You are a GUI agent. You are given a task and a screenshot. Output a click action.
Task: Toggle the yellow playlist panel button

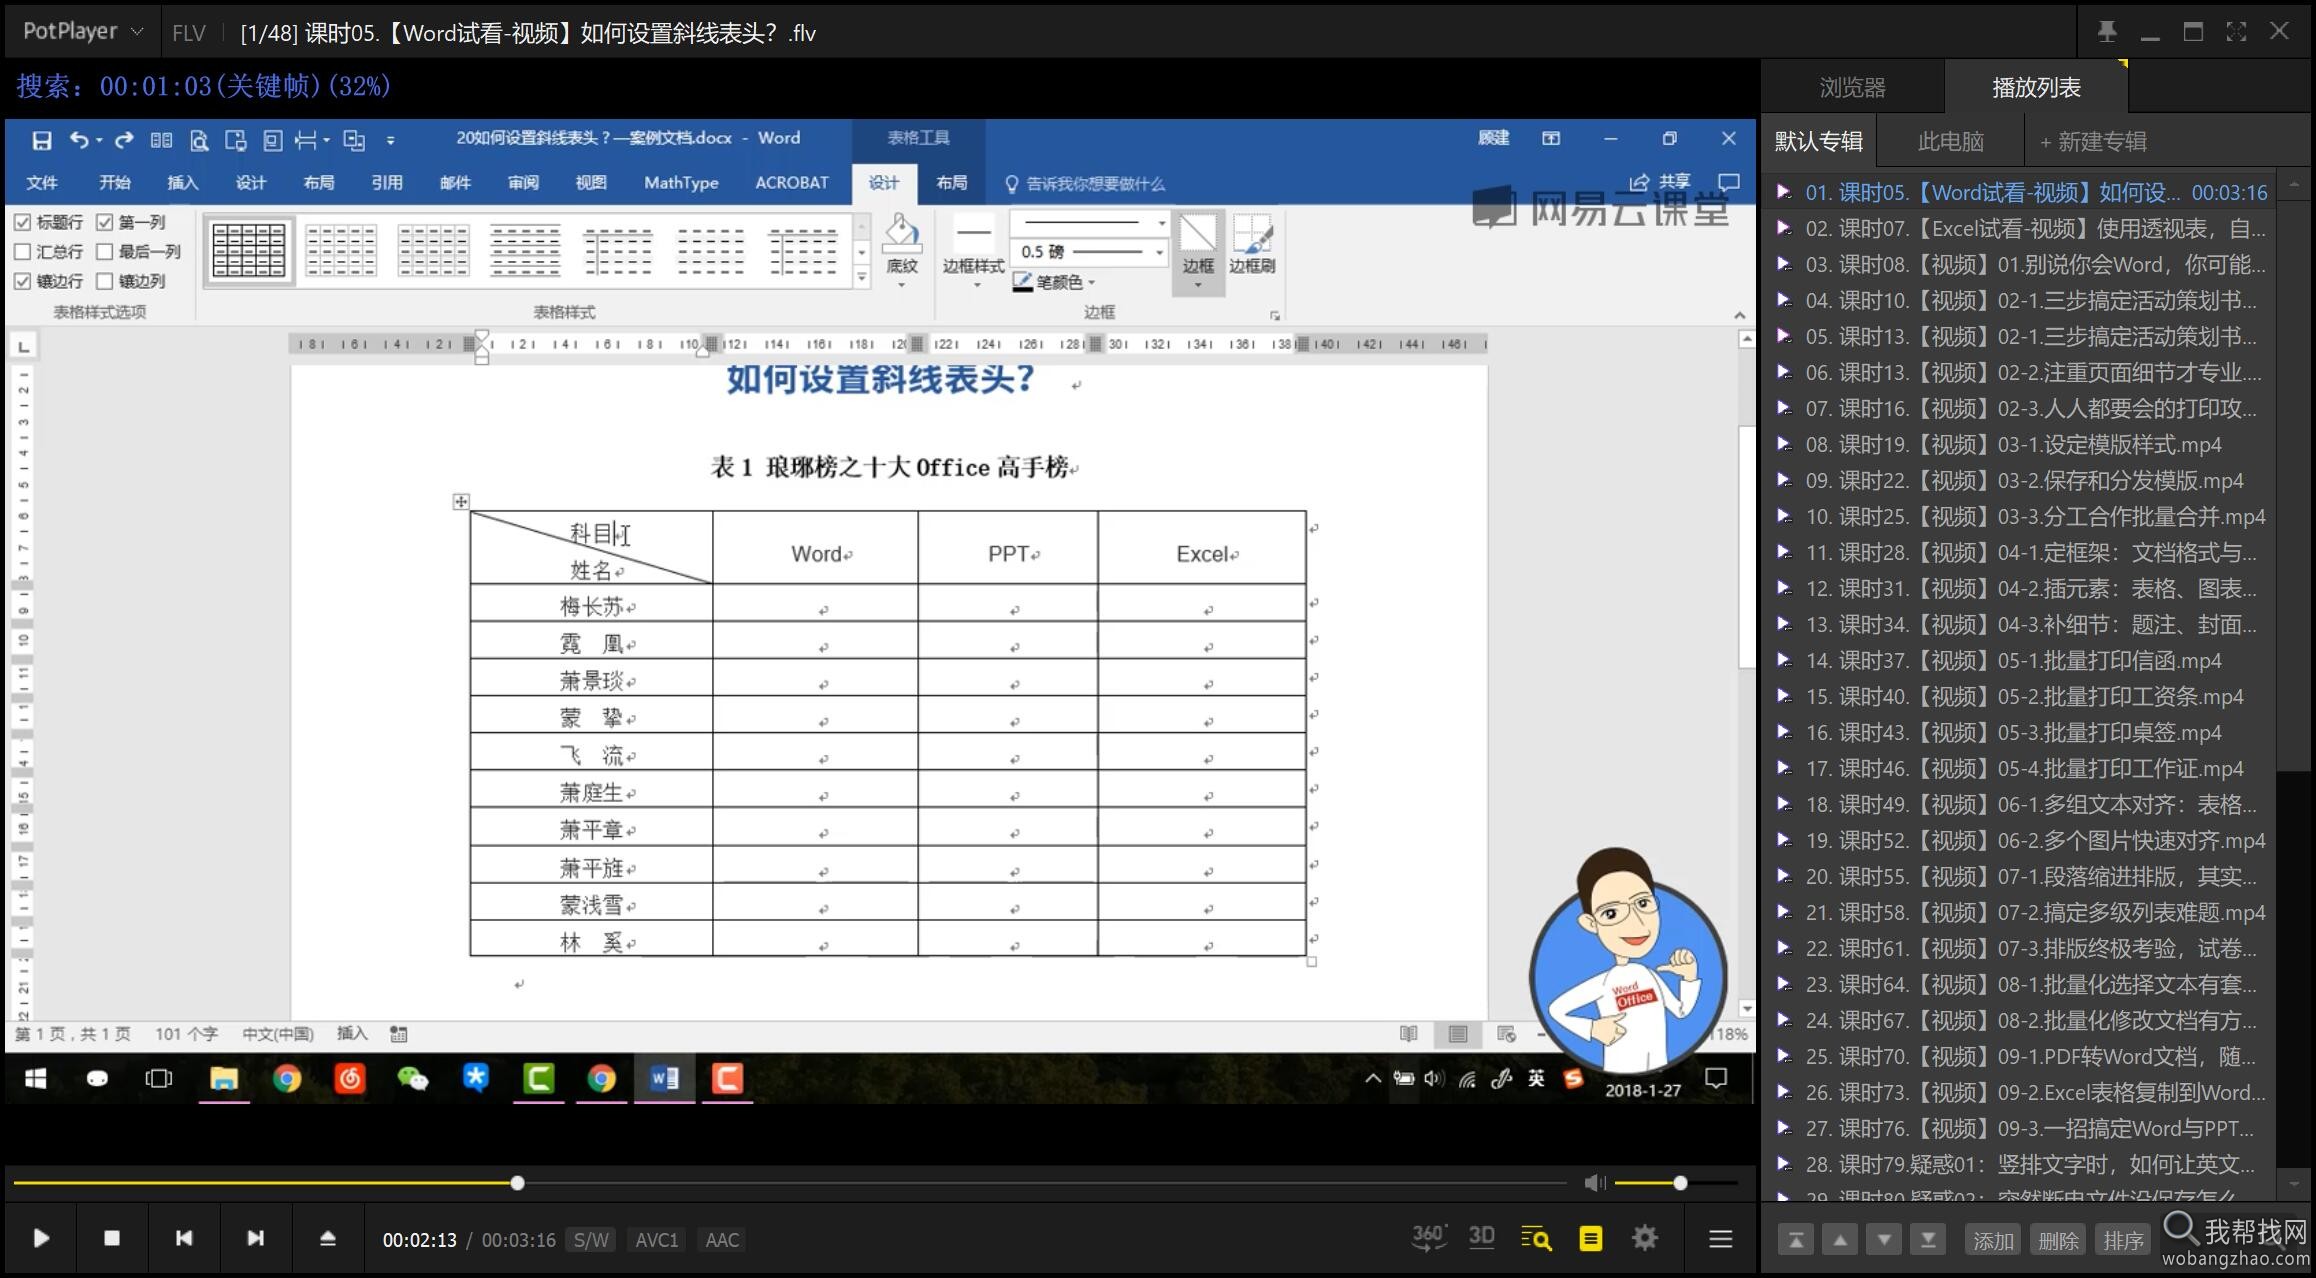1590,1239
